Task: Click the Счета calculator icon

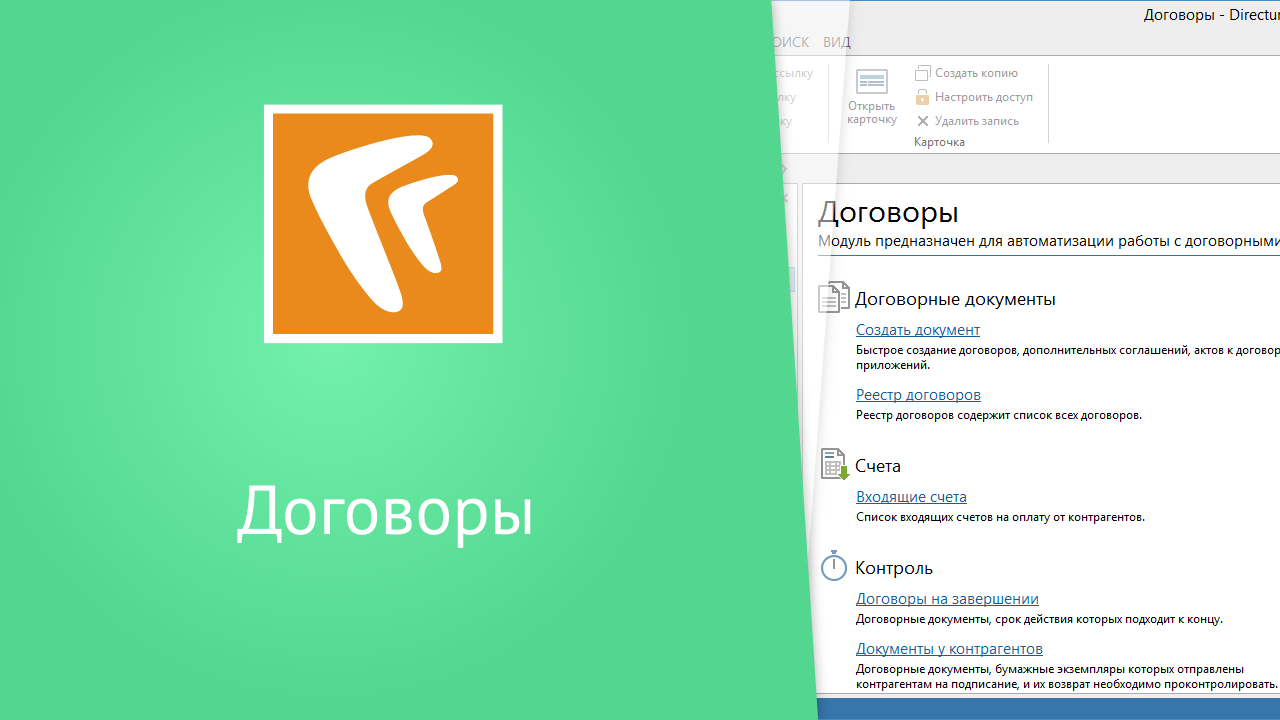Action: point(834,464)
